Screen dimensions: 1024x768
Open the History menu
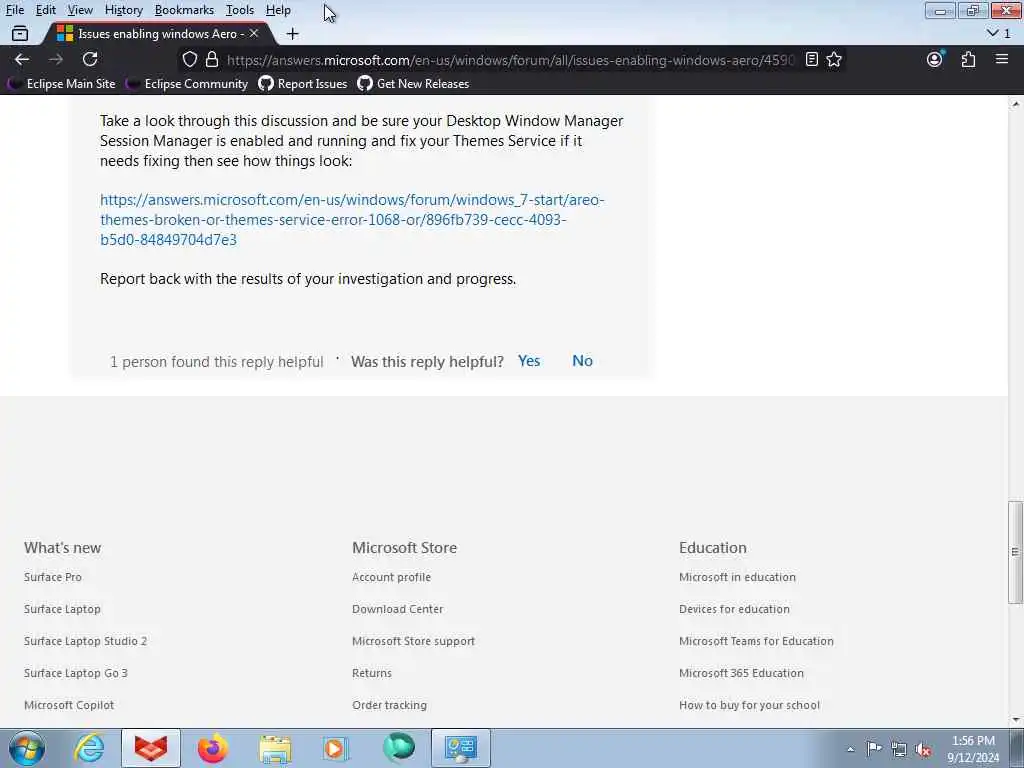123,10
